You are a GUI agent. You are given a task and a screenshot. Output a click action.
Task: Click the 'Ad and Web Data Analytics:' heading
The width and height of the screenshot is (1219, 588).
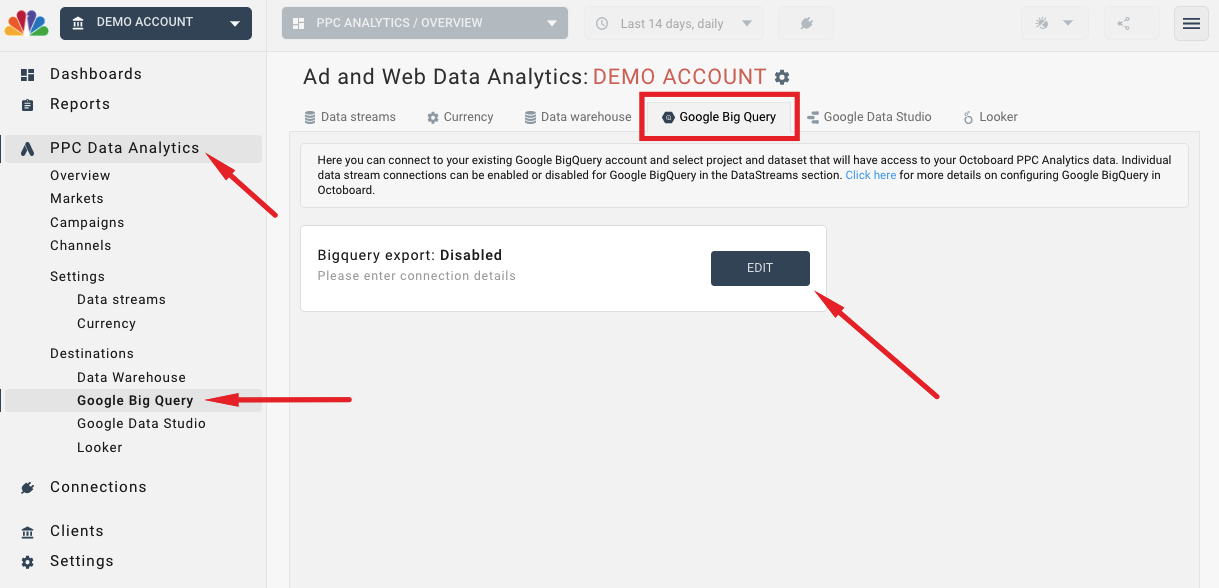tap(446, 77)
